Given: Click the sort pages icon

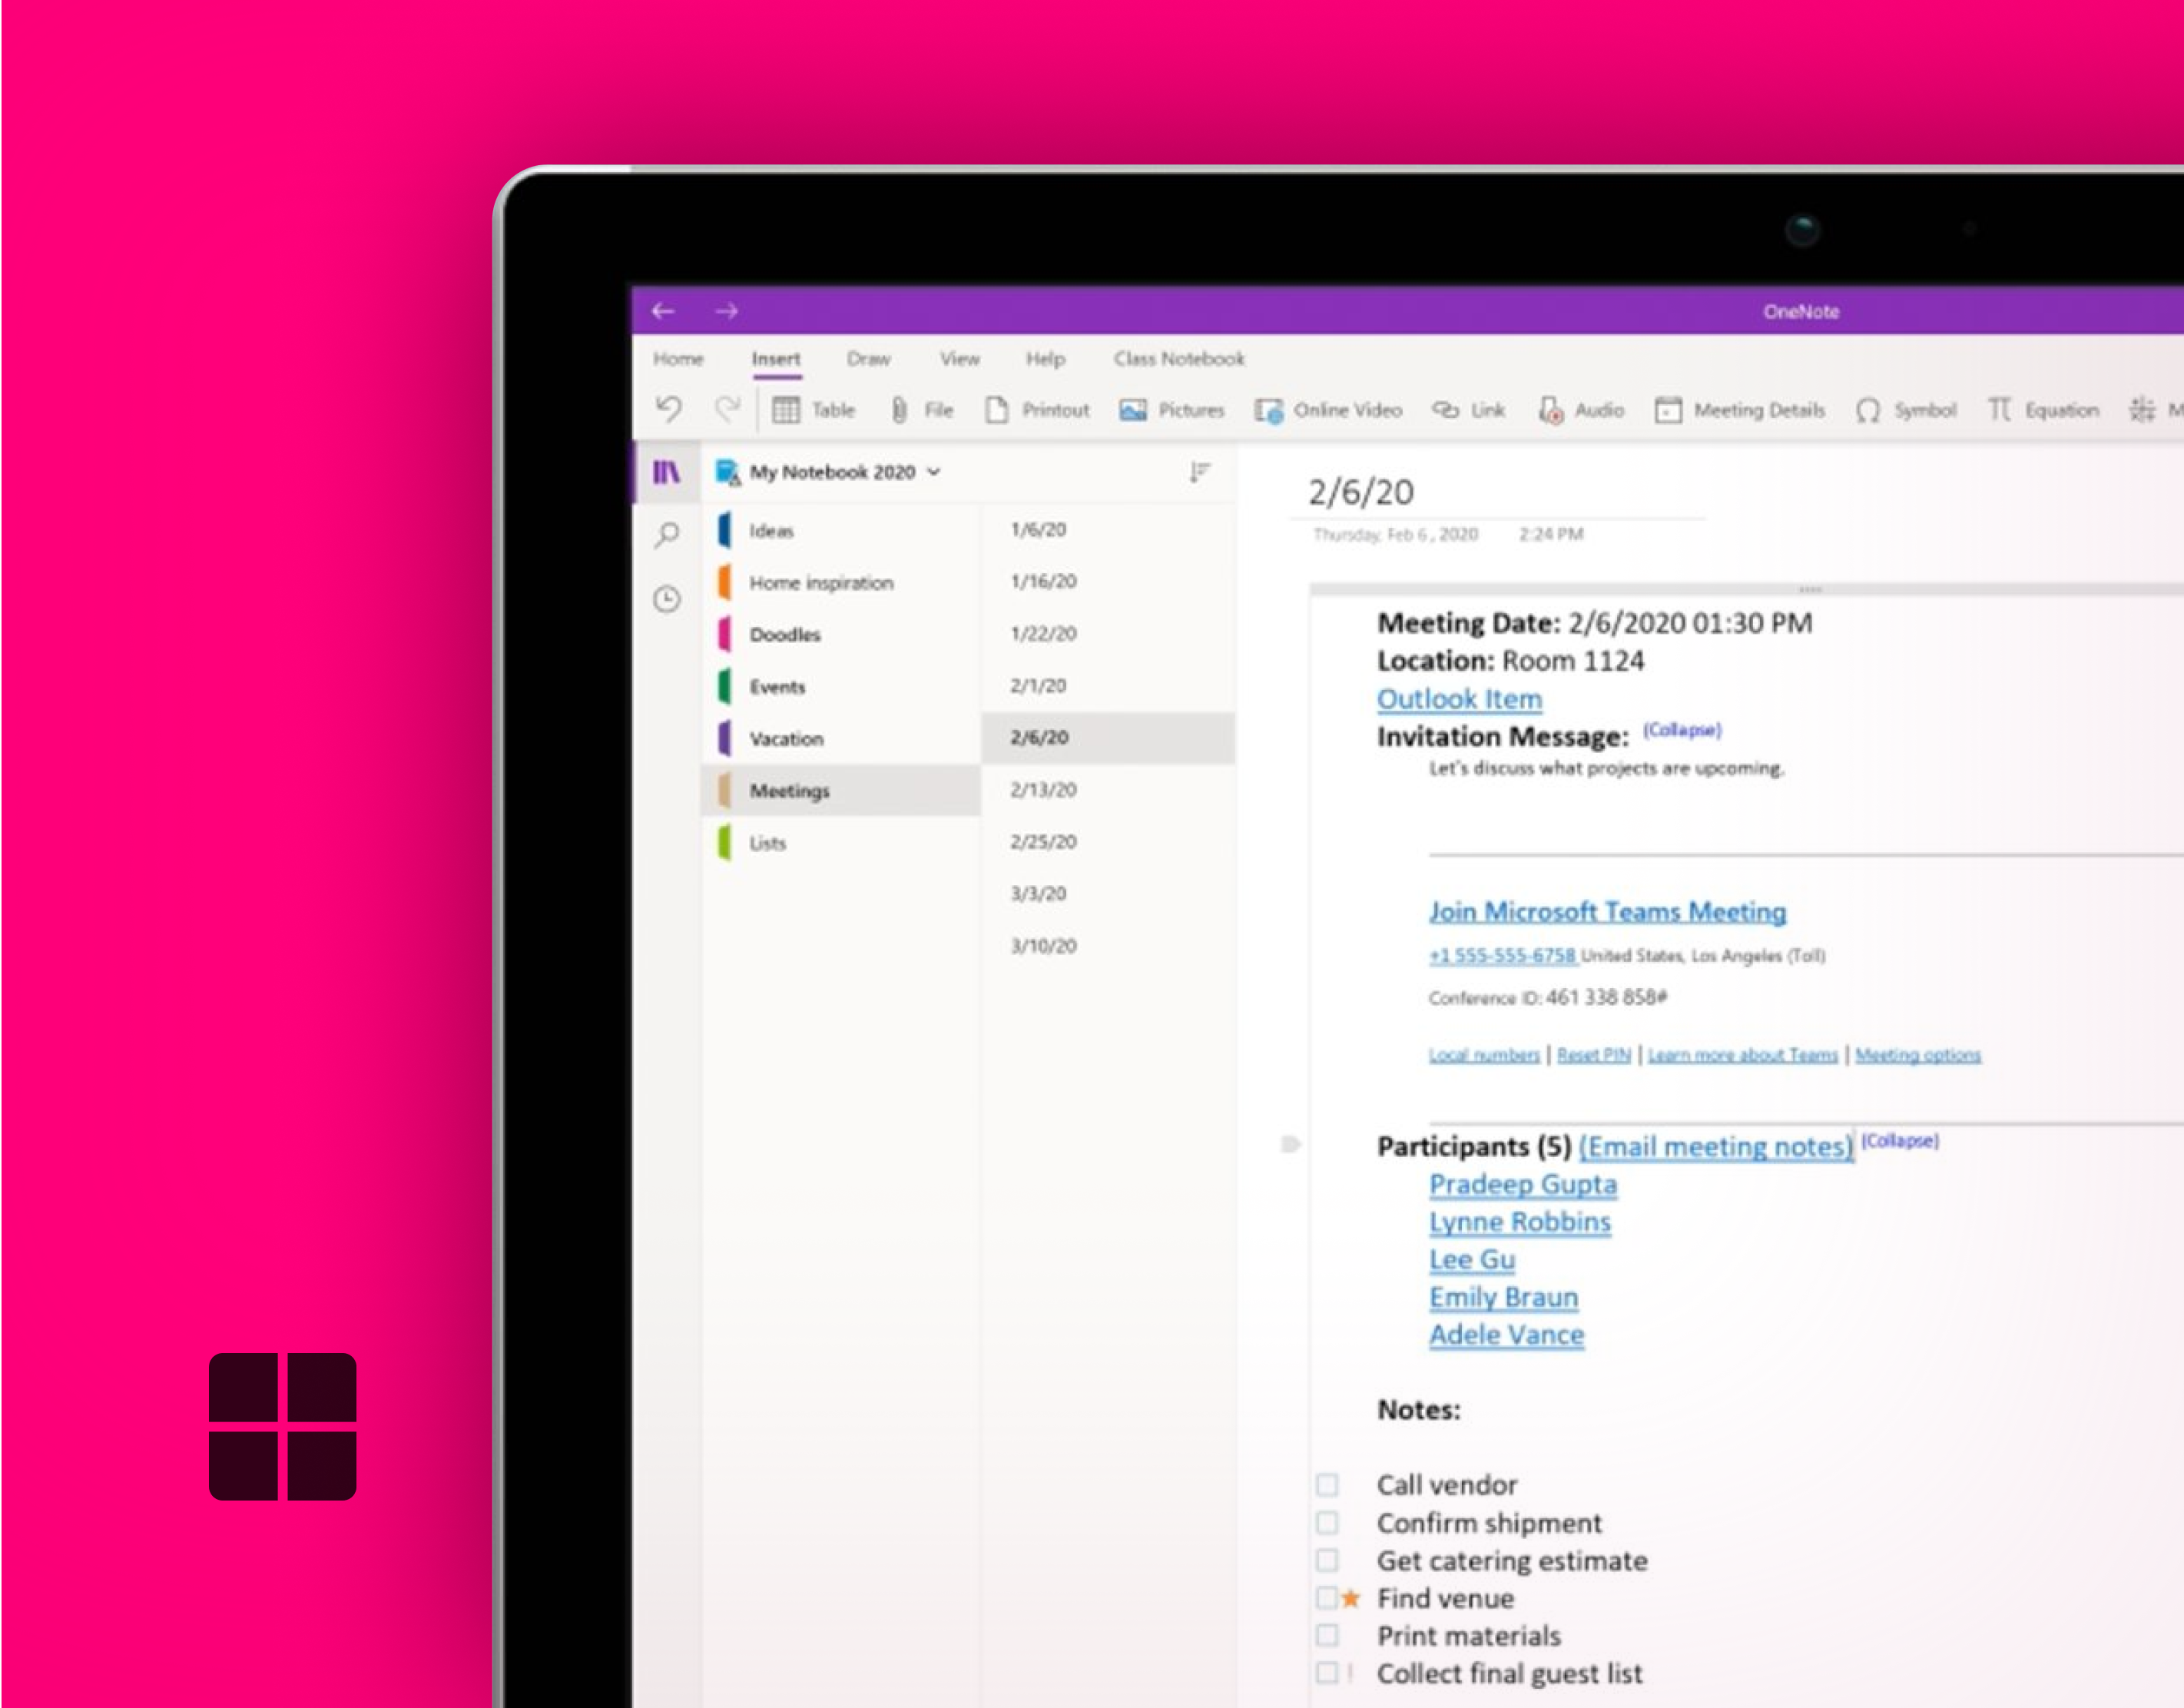Looking at the screenshot, I should pyautogui.click(x=1199, y=472).
